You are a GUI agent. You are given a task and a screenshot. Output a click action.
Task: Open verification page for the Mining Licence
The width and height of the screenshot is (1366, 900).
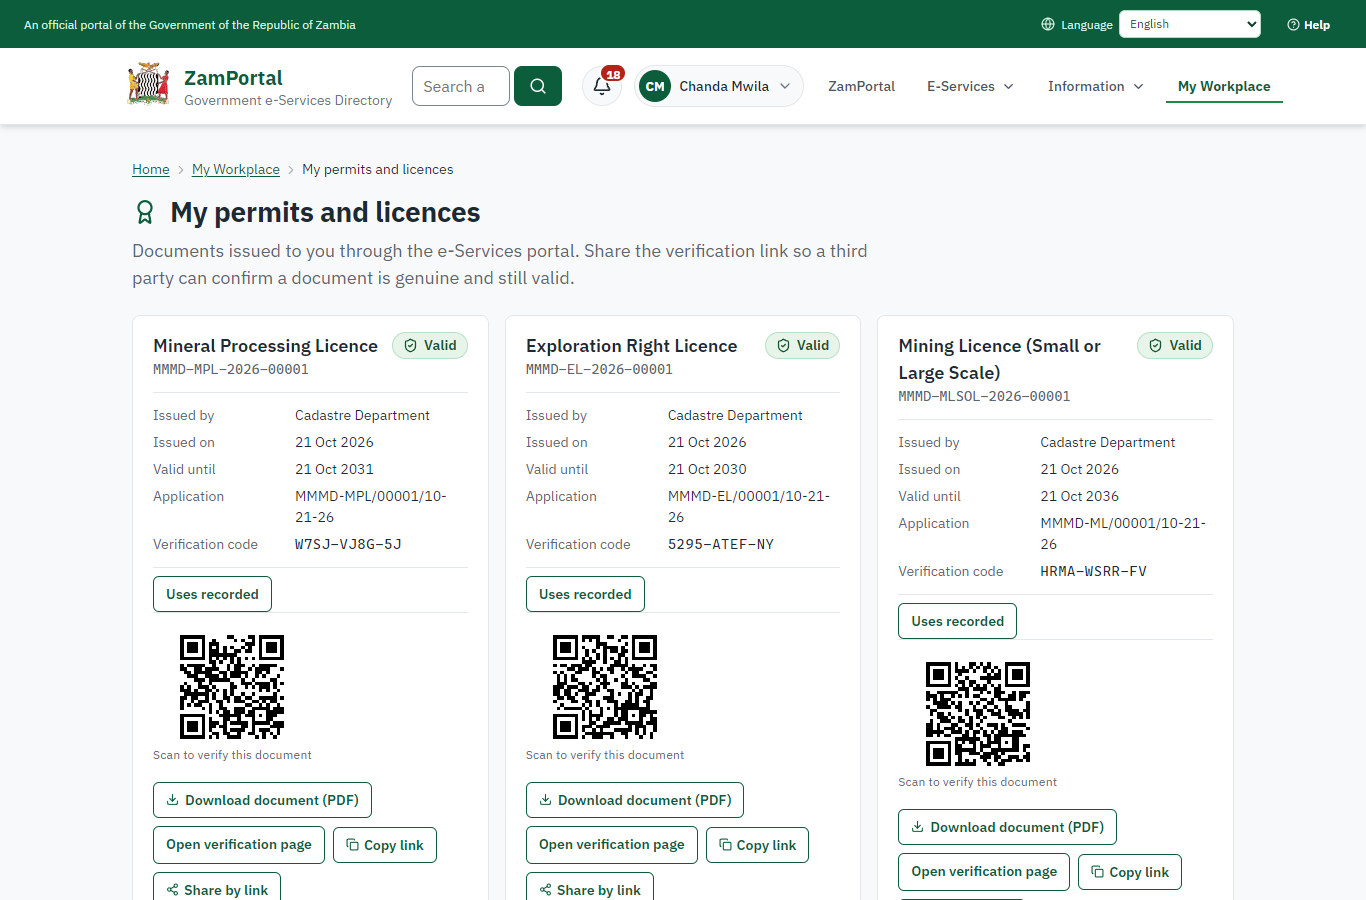pos(984,872)
